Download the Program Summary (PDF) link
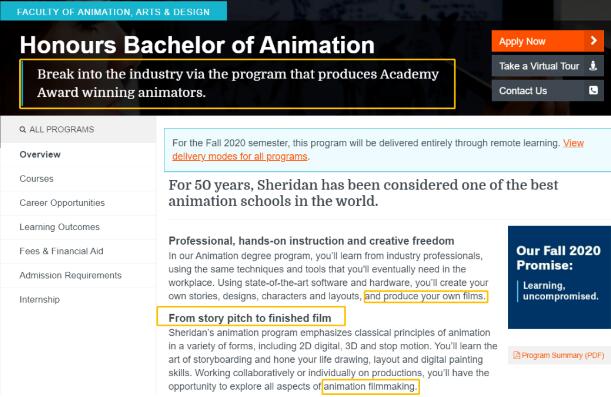This screenshot has height=397, width=611. (x=559, y=355)
